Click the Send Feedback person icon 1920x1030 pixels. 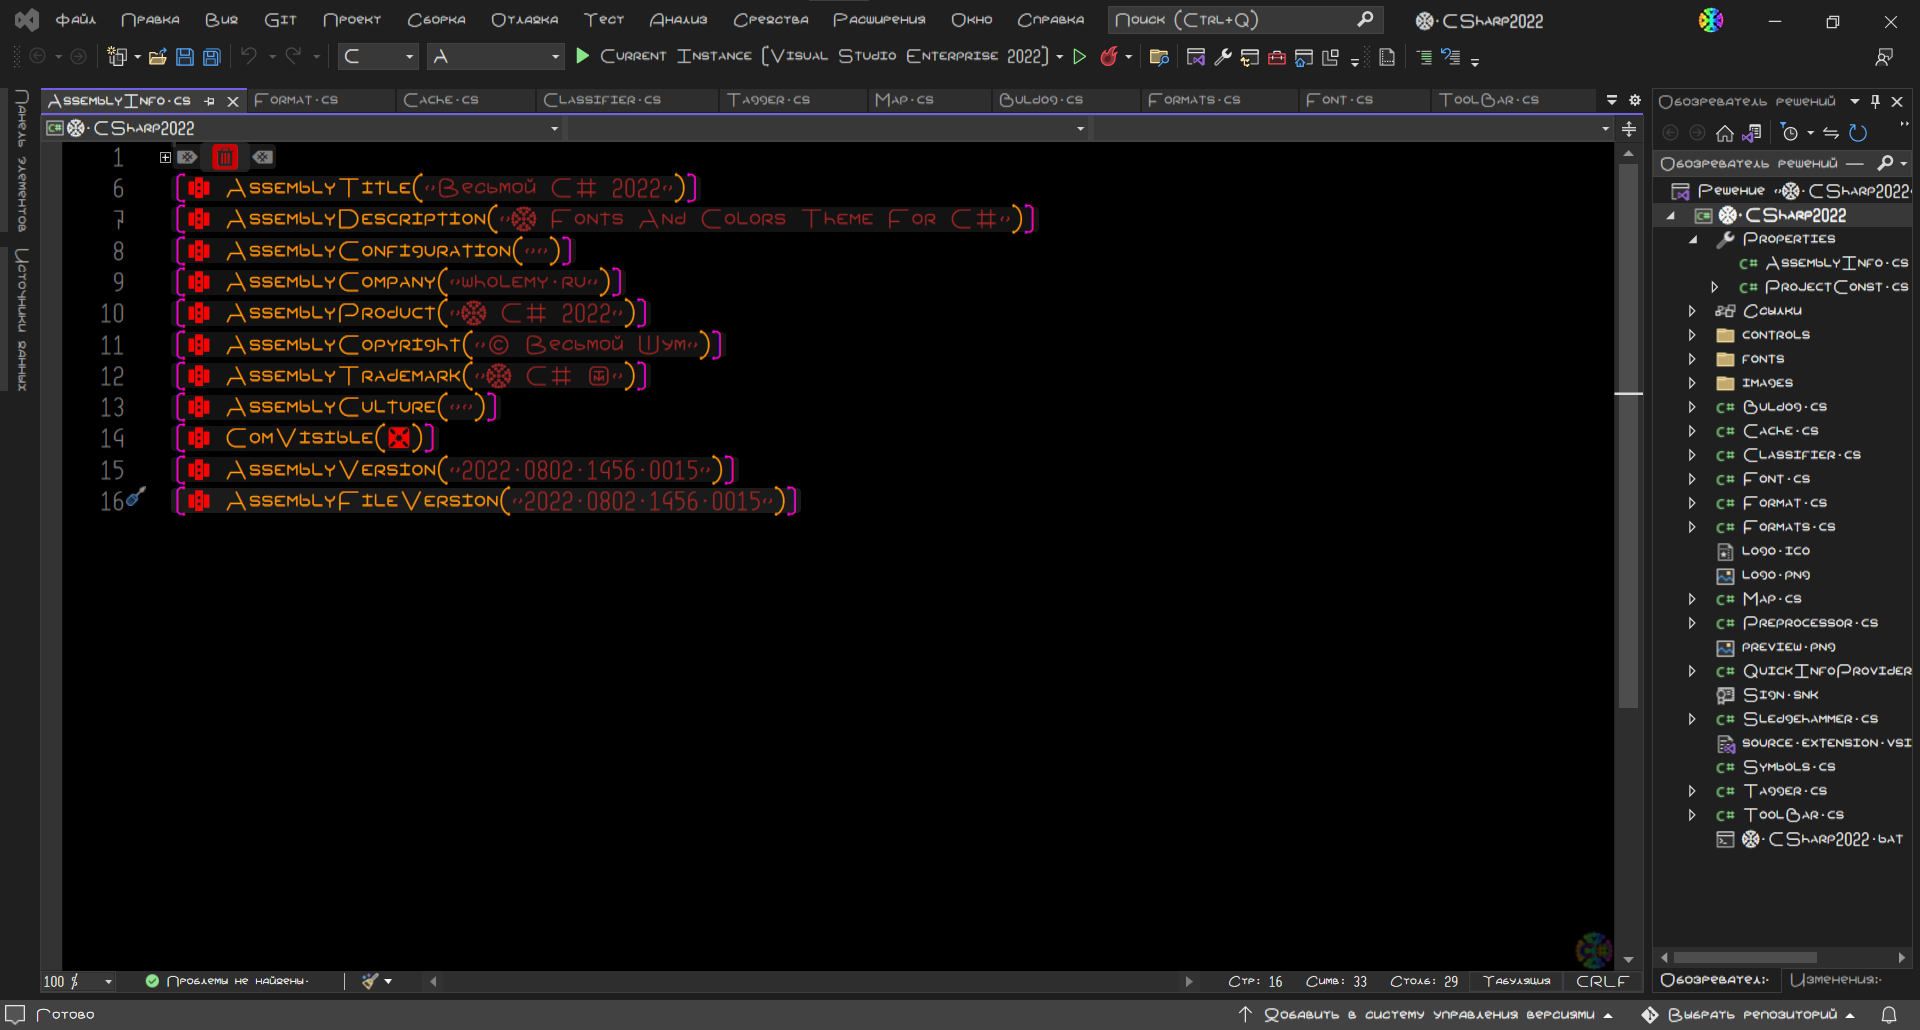tap(1884, 57)
